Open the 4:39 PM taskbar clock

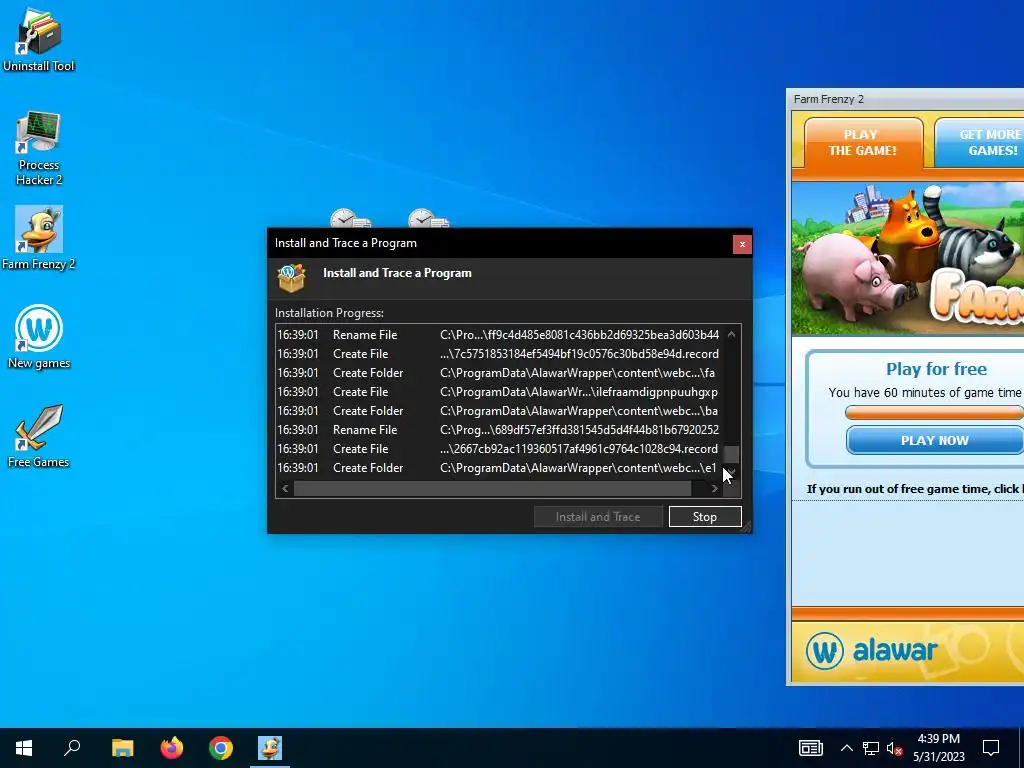click(938, 748)
